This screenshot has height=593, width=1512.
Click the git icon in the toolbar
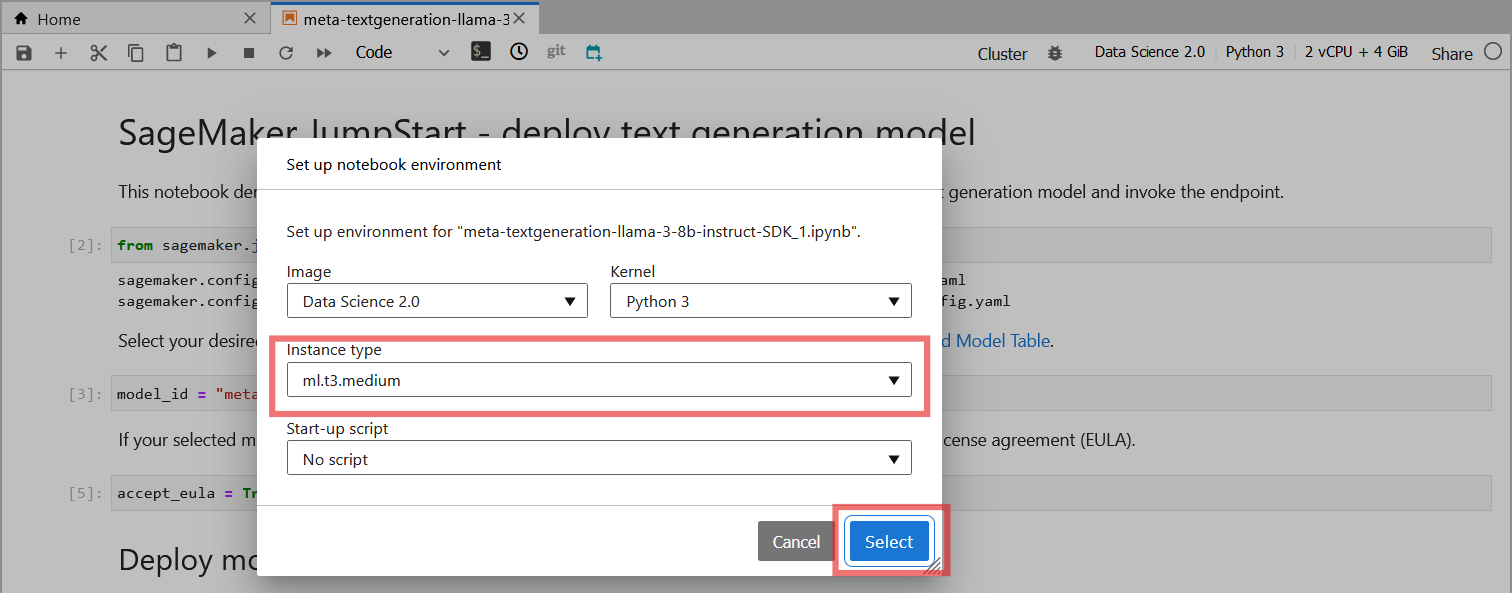[x=556, y=52]
